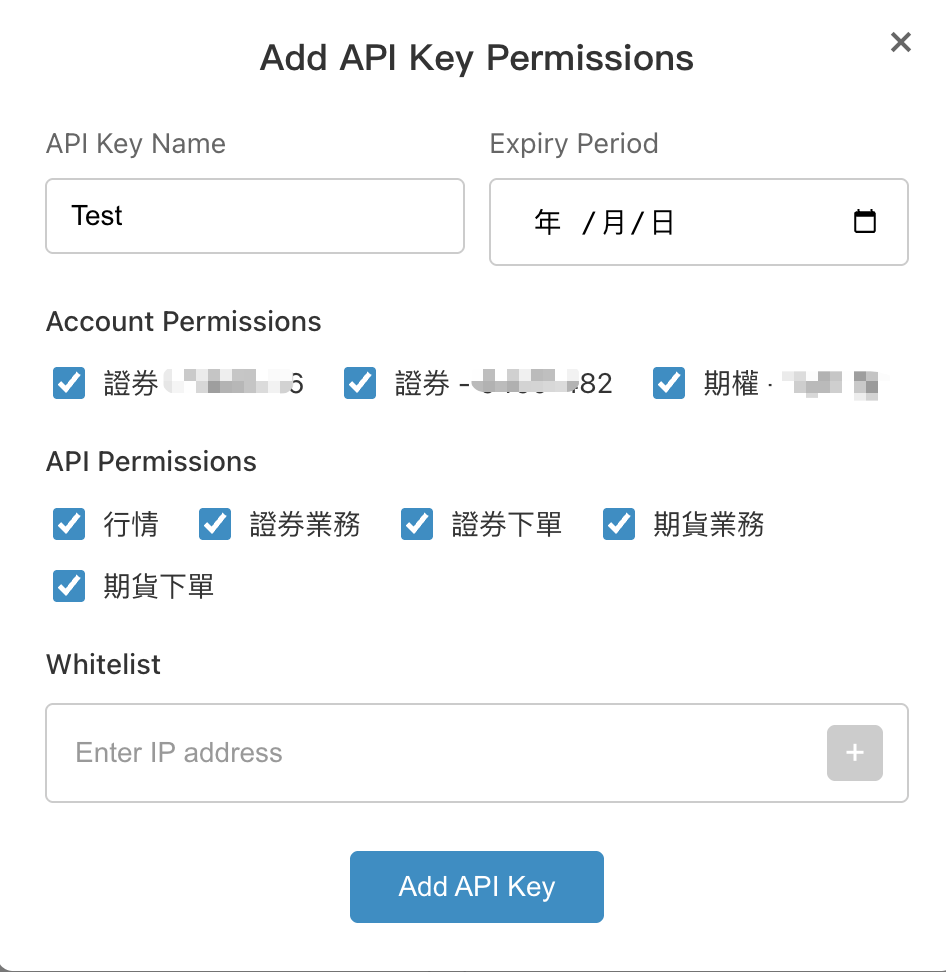Toggle the 證券業務 permission checkbox
The height and width of the screenshot is (972, 946).
tap(214, 523)
